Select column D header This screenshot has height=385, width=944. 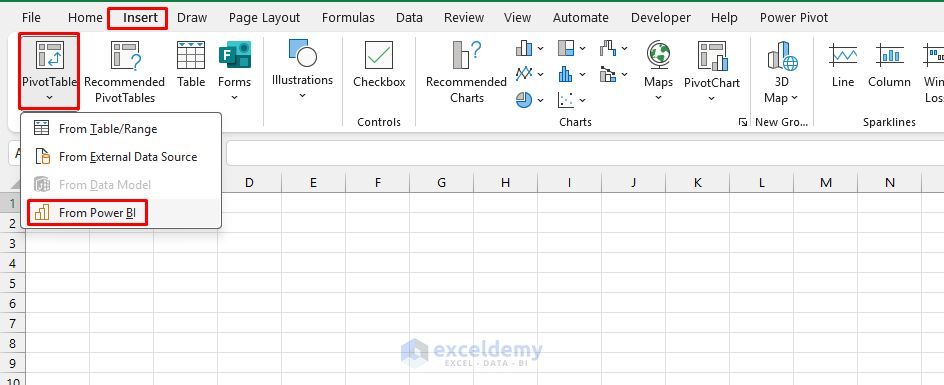(249, 183)
